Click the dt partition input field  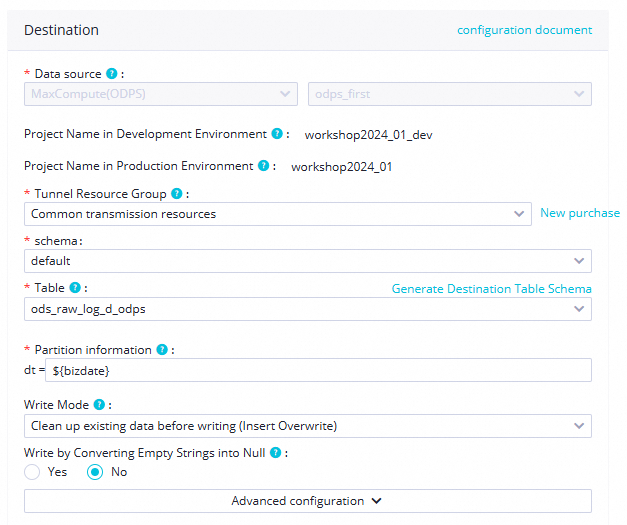click(x=318, y=370)
